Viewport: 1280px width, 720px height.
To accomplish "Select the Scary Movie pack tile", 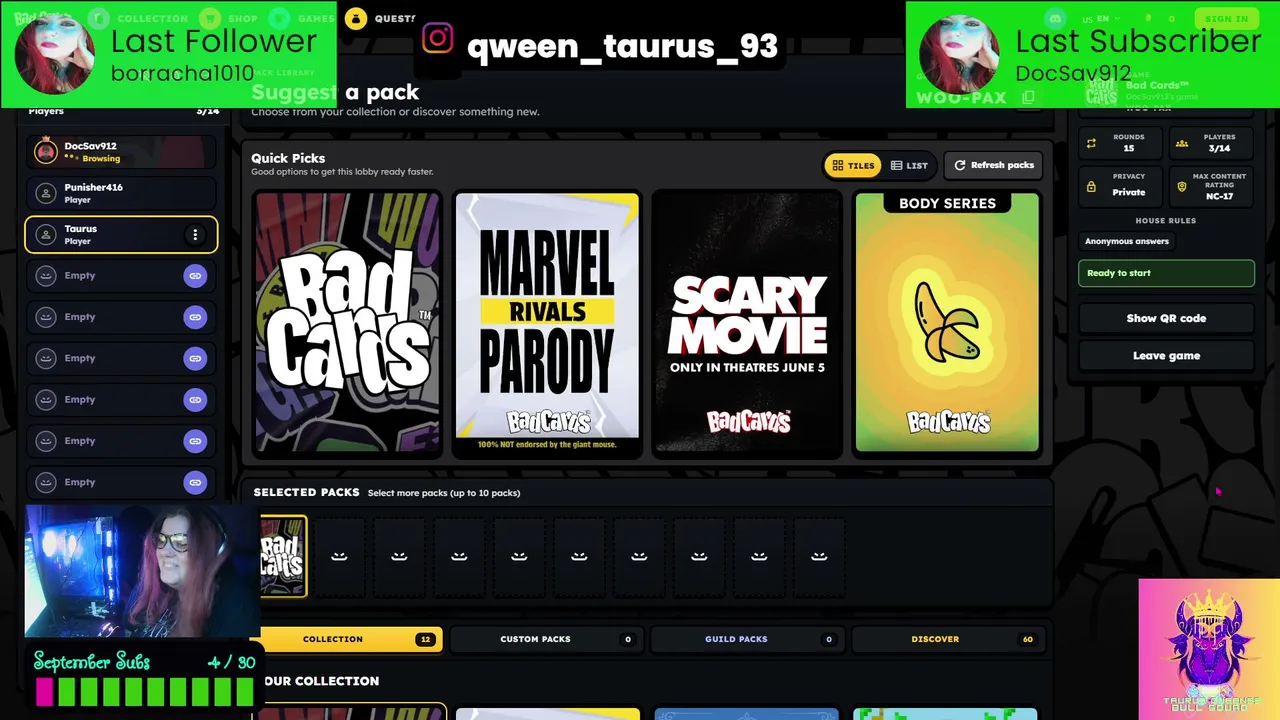I will [747, 323].
